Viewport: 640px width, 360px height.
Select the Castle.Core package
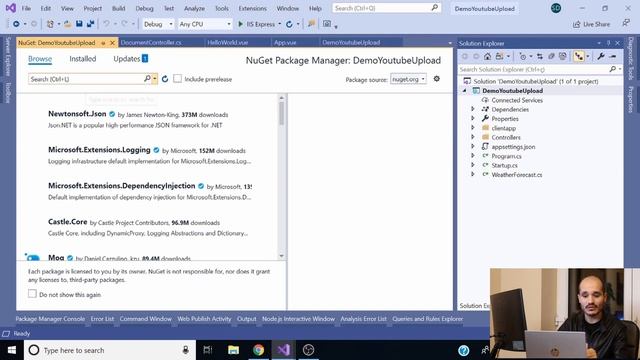[x=149, y=227]
